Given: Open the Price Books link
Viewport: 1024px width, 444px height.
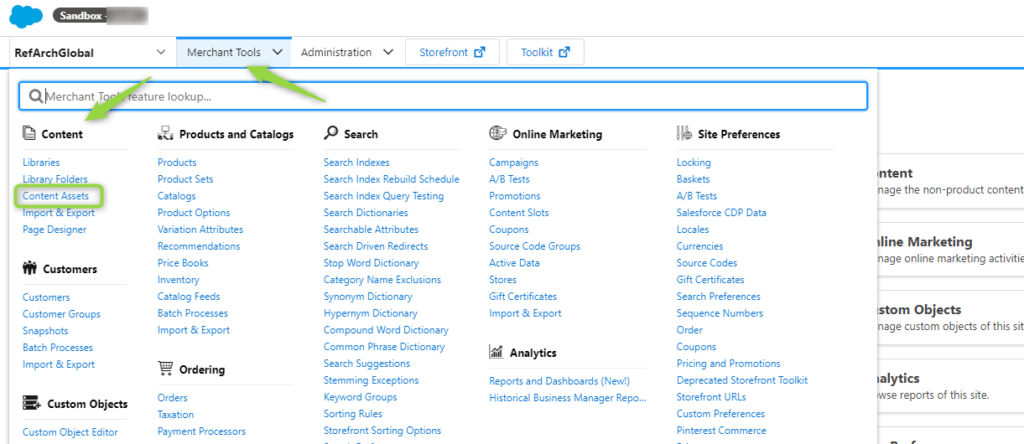Looking at the screenshot, I should pyautogui.click(x=183, y=262).
